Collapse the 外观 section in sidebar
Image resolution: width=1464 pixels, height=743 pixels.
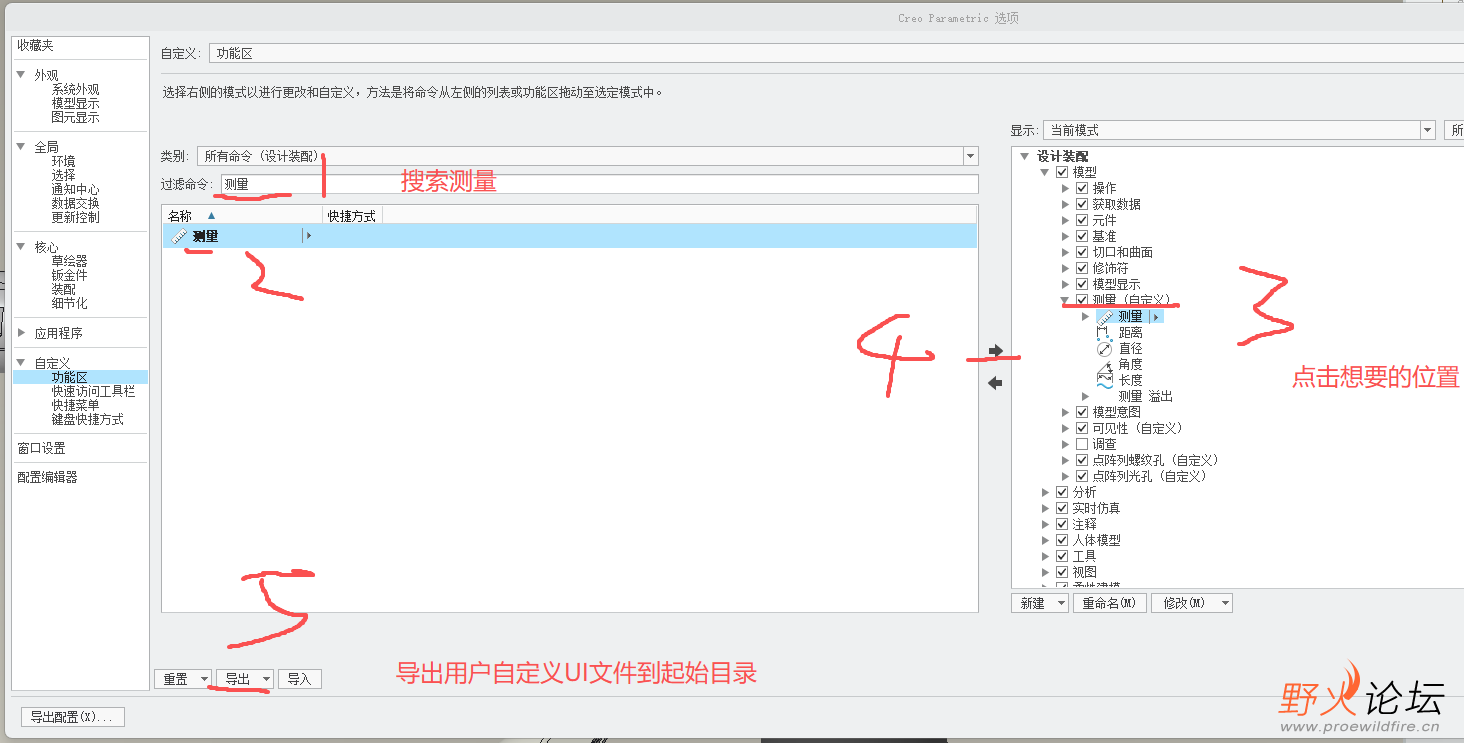point(21,75)
